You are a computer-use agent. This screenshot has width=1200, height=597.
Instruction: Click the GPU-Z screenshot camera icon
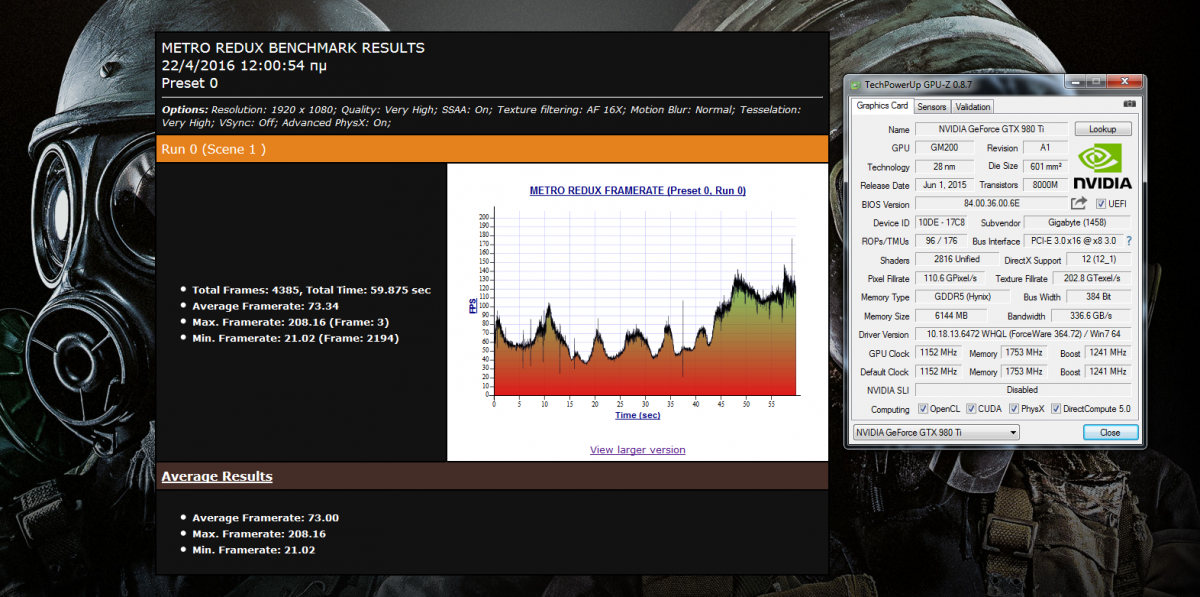[x=1130, y=105]
